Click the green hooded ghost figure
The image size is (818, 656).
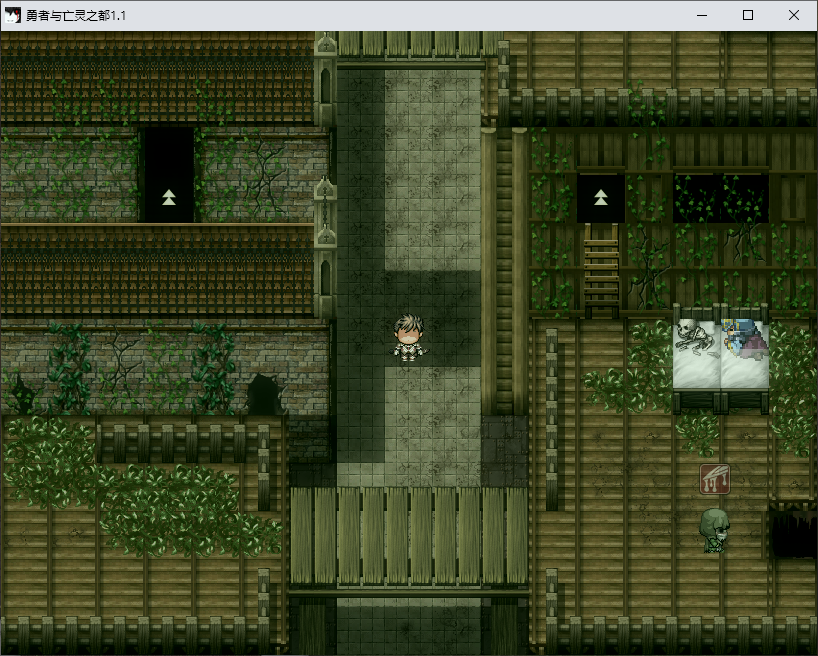[x=714, y=530]
